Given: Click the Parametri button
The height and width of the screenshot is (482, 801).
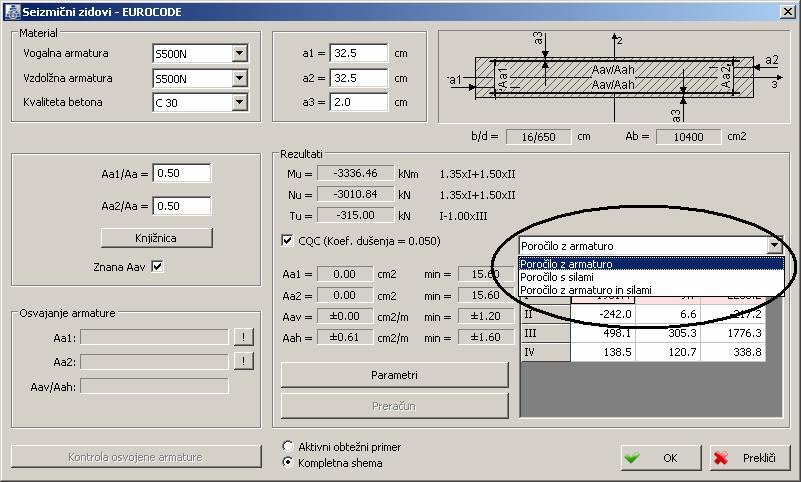Looking at the screenshot, I should [x=394, y=375].
